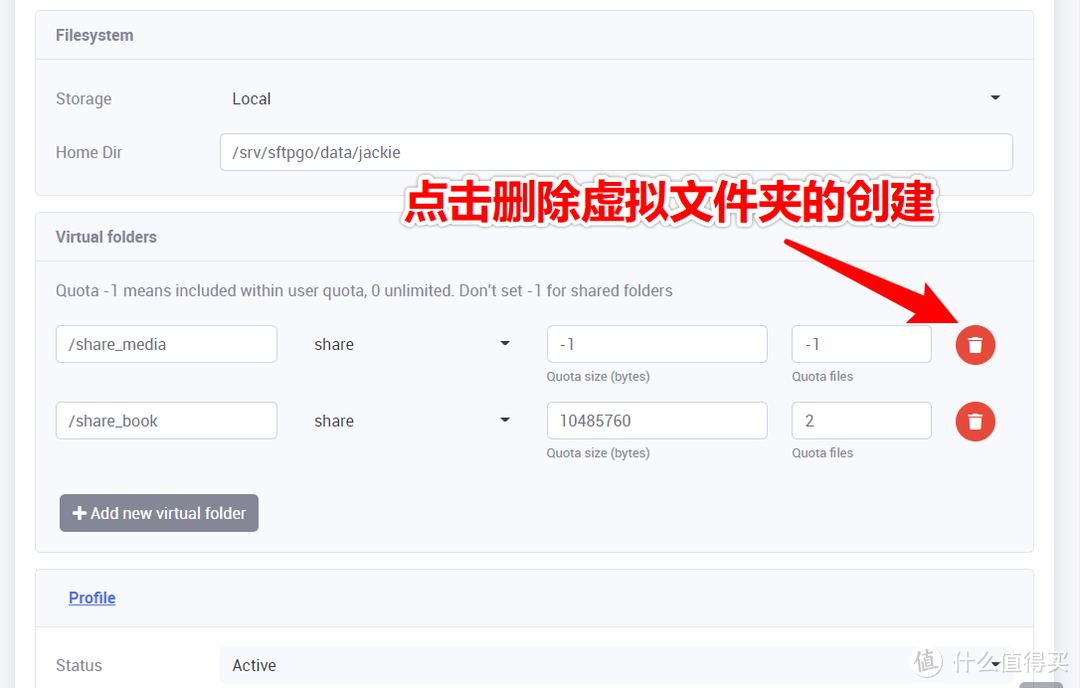Click the /share_media path input

click(x=165, y=344)
